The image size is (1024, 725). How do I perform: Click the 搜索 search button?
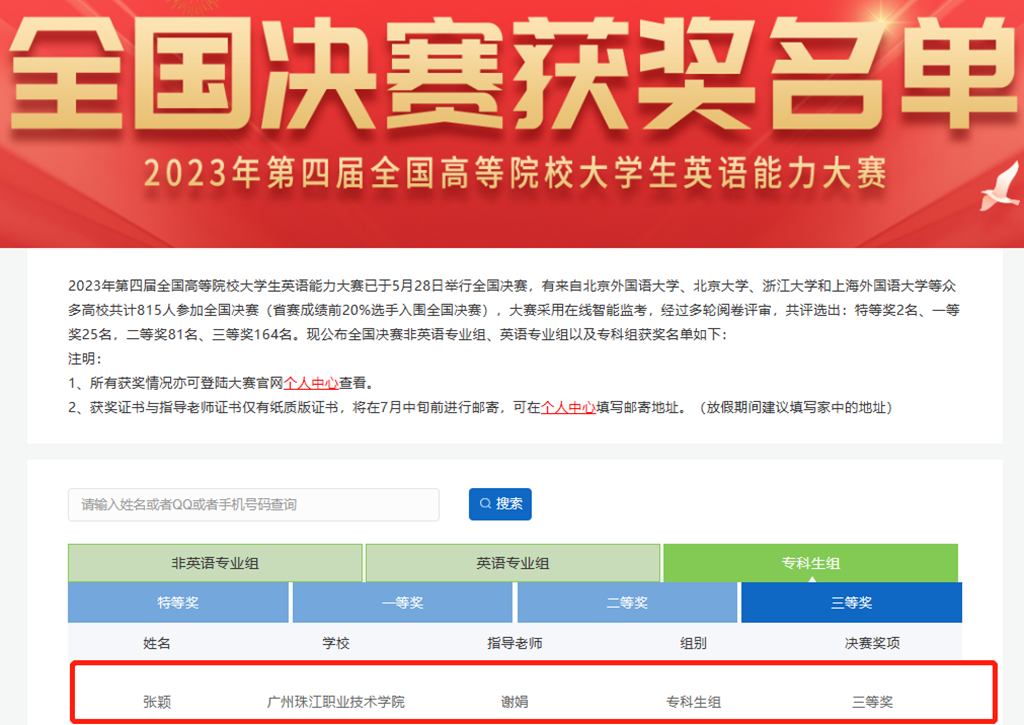tap(500, 504)
